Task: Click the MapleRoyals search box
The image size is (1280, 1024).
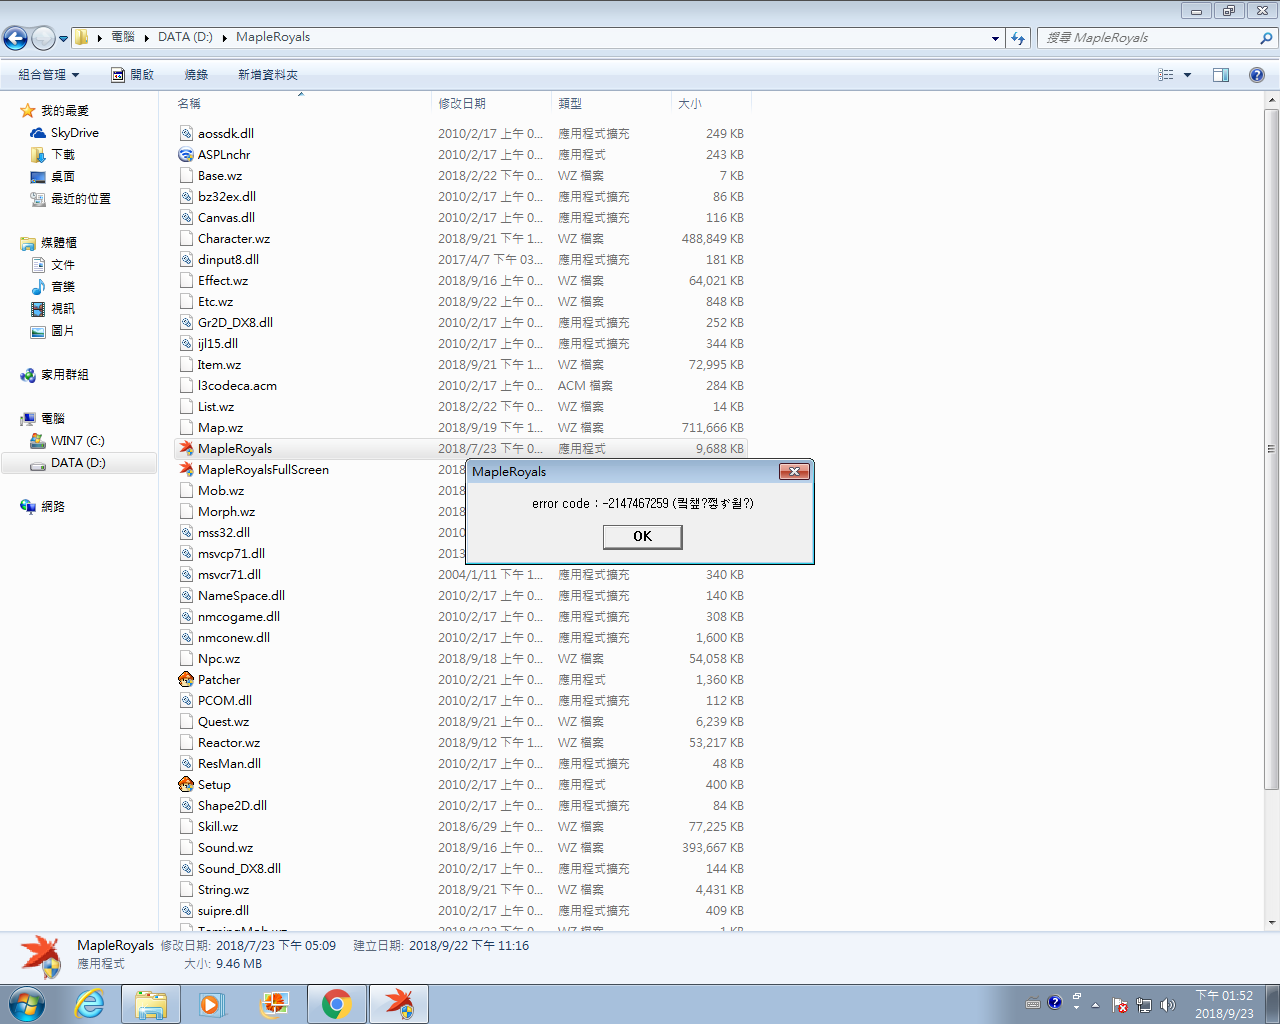Action: pyautogui.click(x=1158, y=38)
